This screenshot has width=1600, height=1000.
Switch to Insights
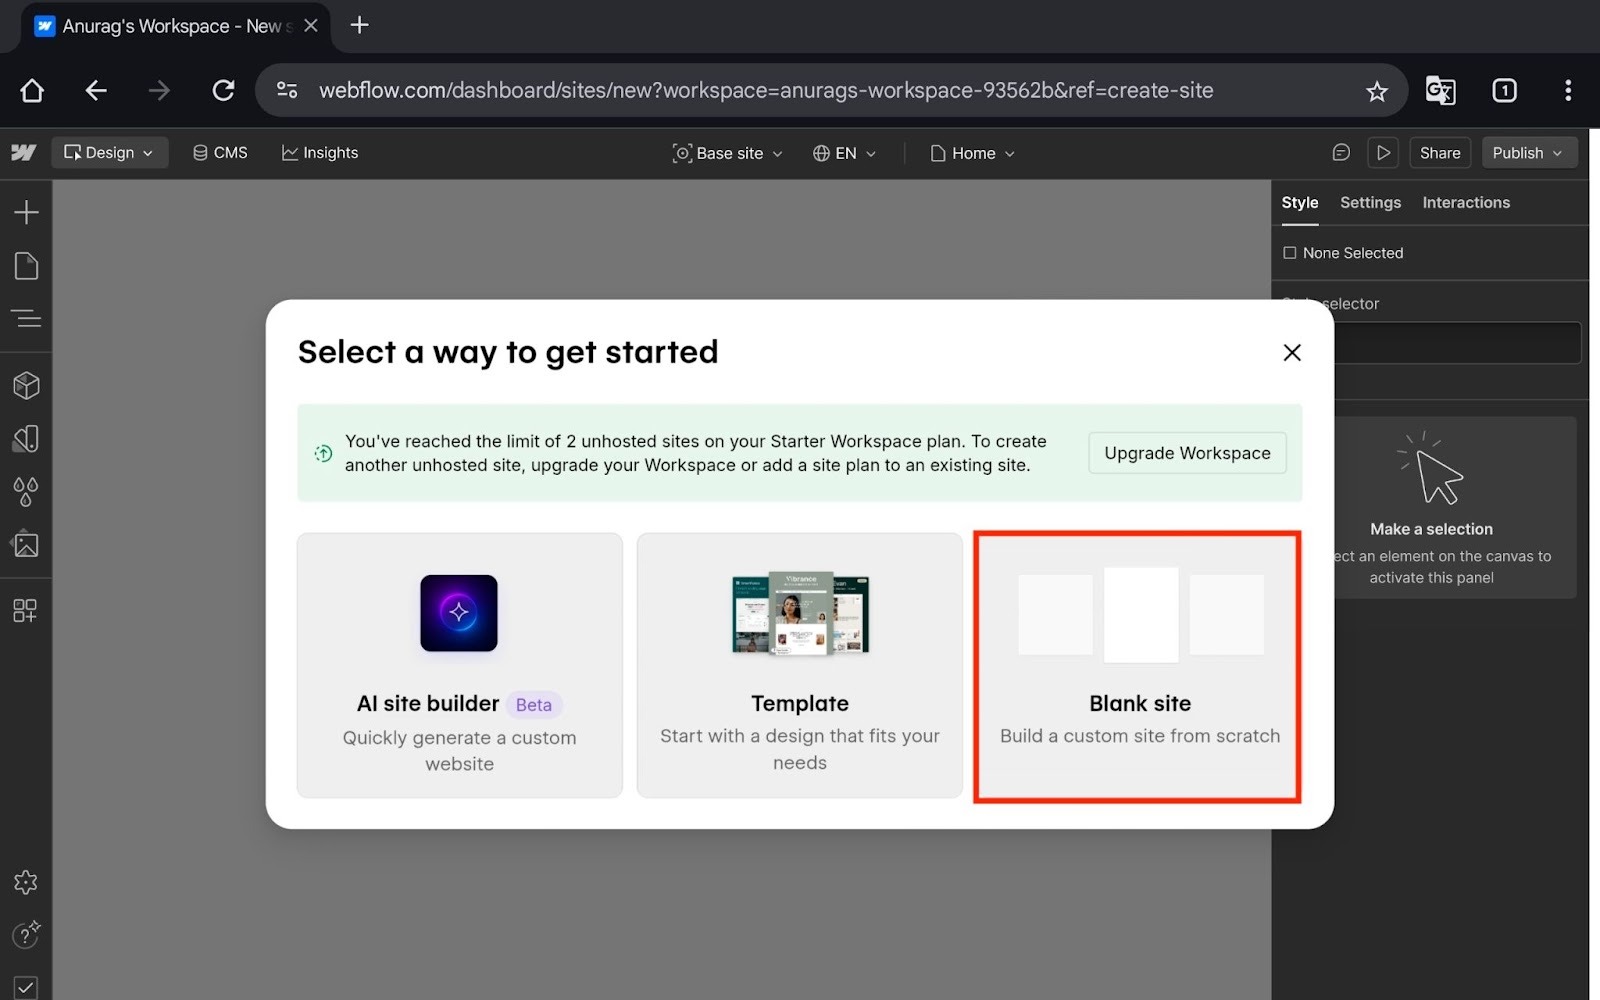click(320, 153)
